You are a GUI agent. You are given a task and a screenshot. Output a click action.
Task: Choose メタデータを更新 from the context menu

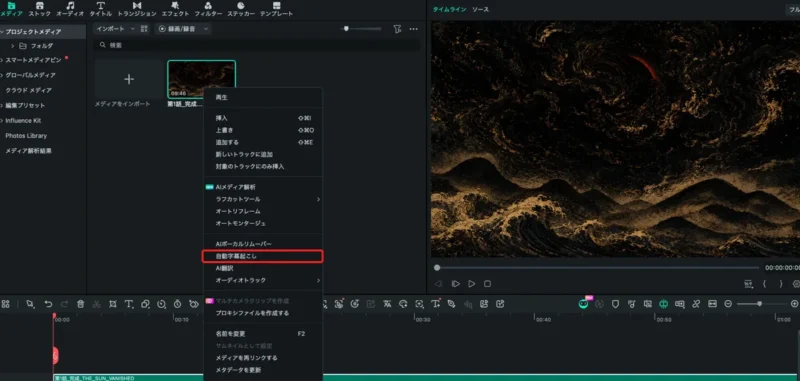click(263, 370)
